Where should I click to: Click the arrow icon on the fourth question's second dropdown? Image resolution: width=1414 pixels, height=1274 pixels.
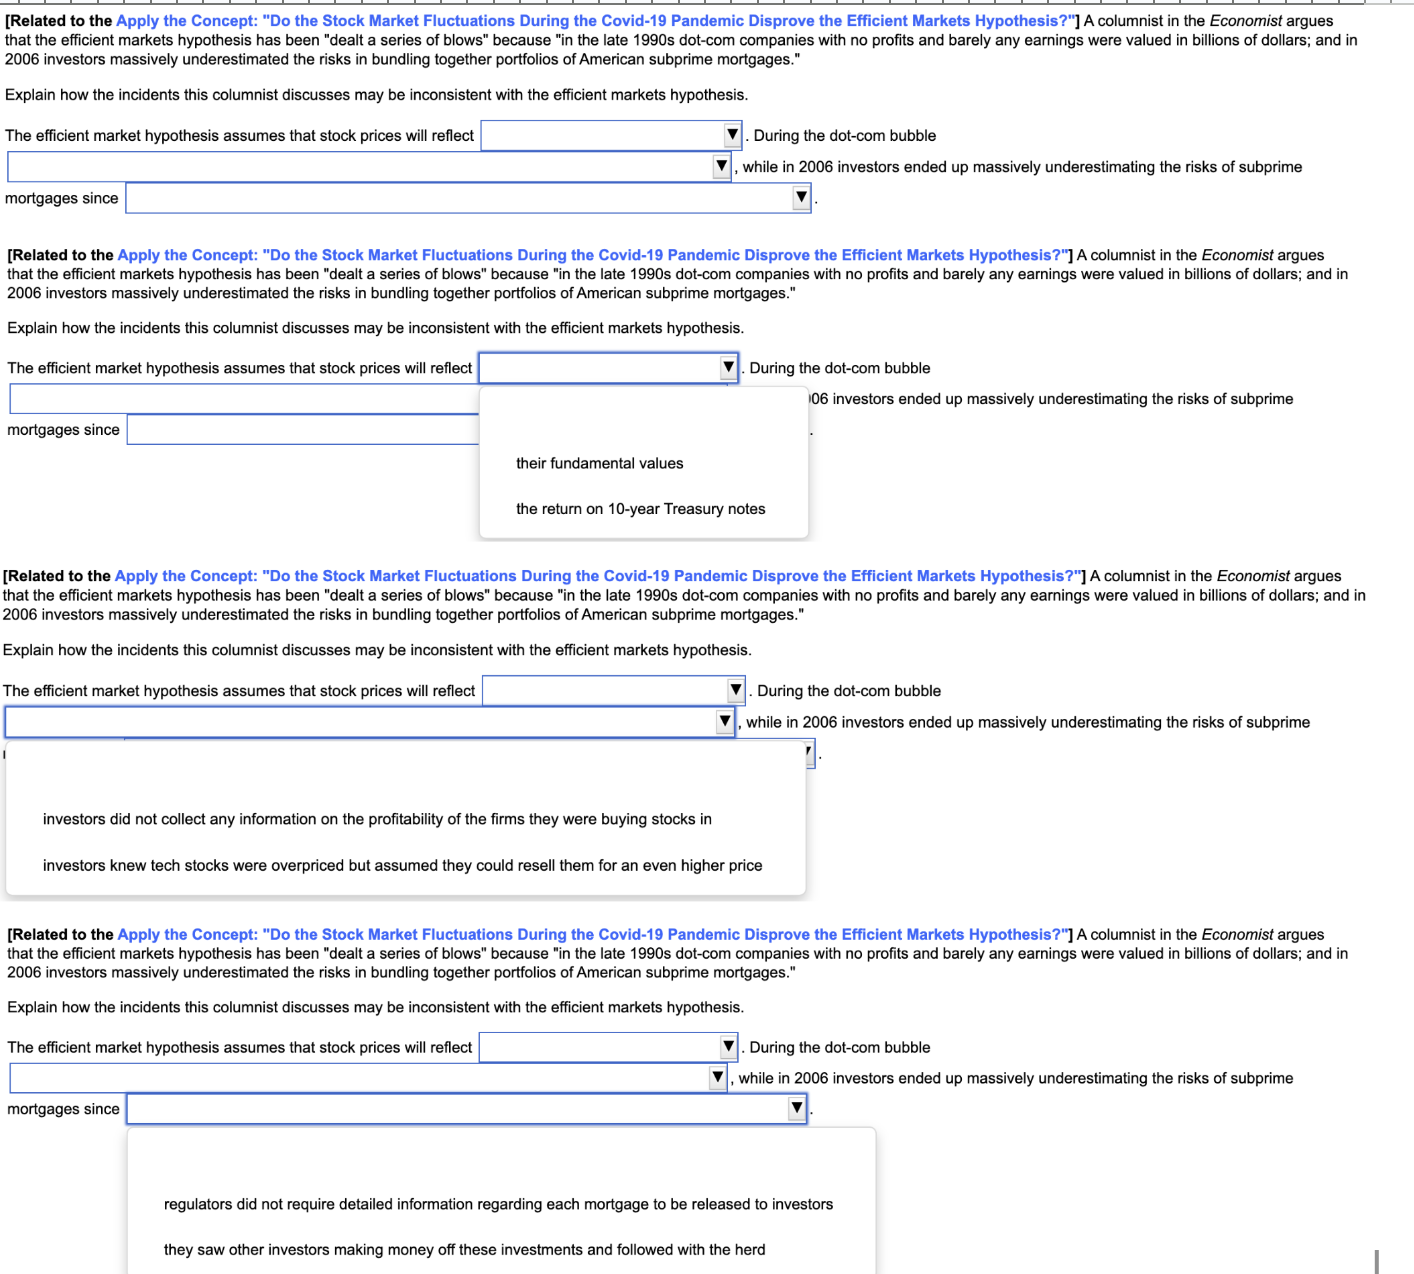pos(717,1077)
